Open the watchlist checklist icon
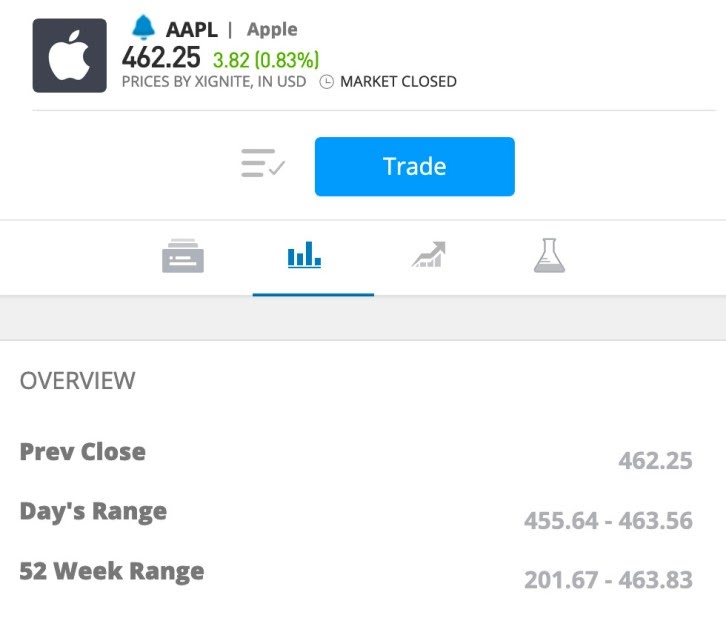The height and width of the screenshot is (618, 726). (x=263, y=163)
